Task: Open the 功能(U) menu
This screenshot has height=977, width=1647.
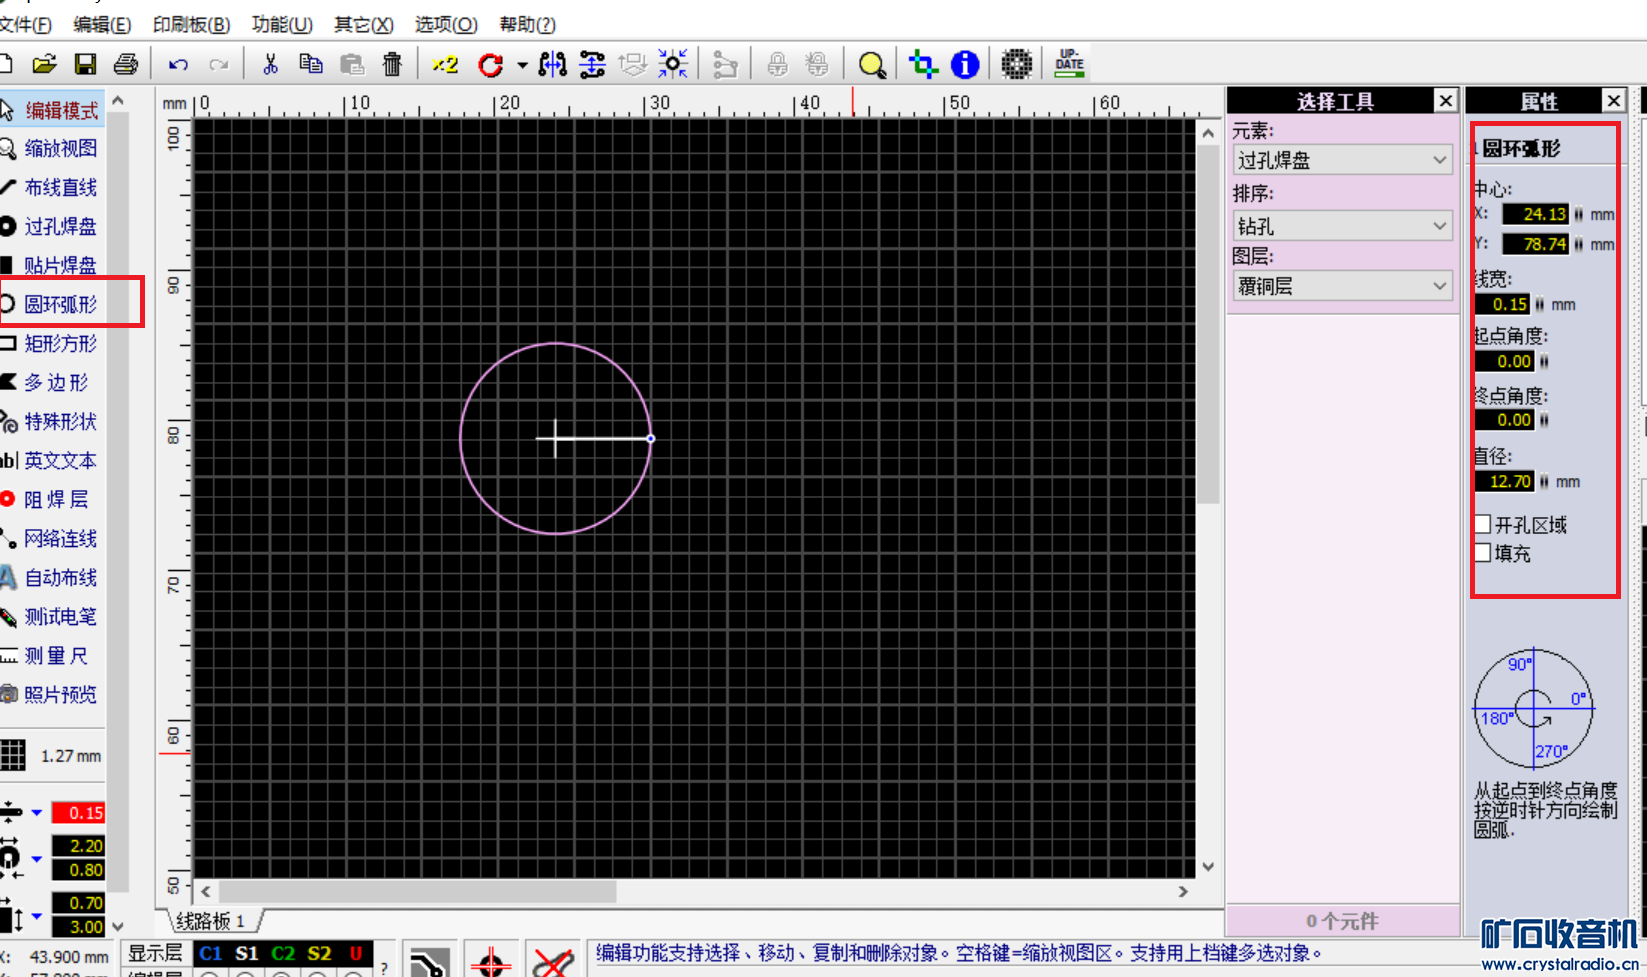Action: (x=282, y=24)
